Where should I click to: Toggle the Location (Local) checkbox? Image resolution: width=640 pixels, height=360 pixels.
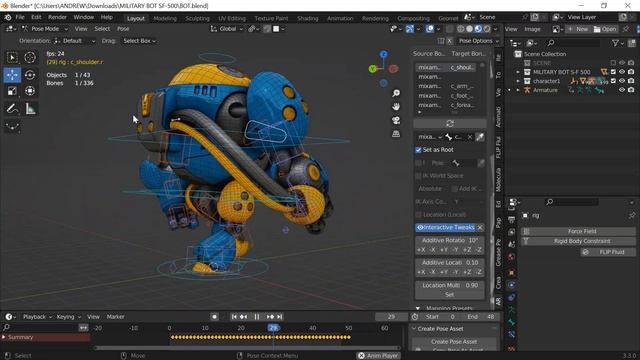(418, 215)
